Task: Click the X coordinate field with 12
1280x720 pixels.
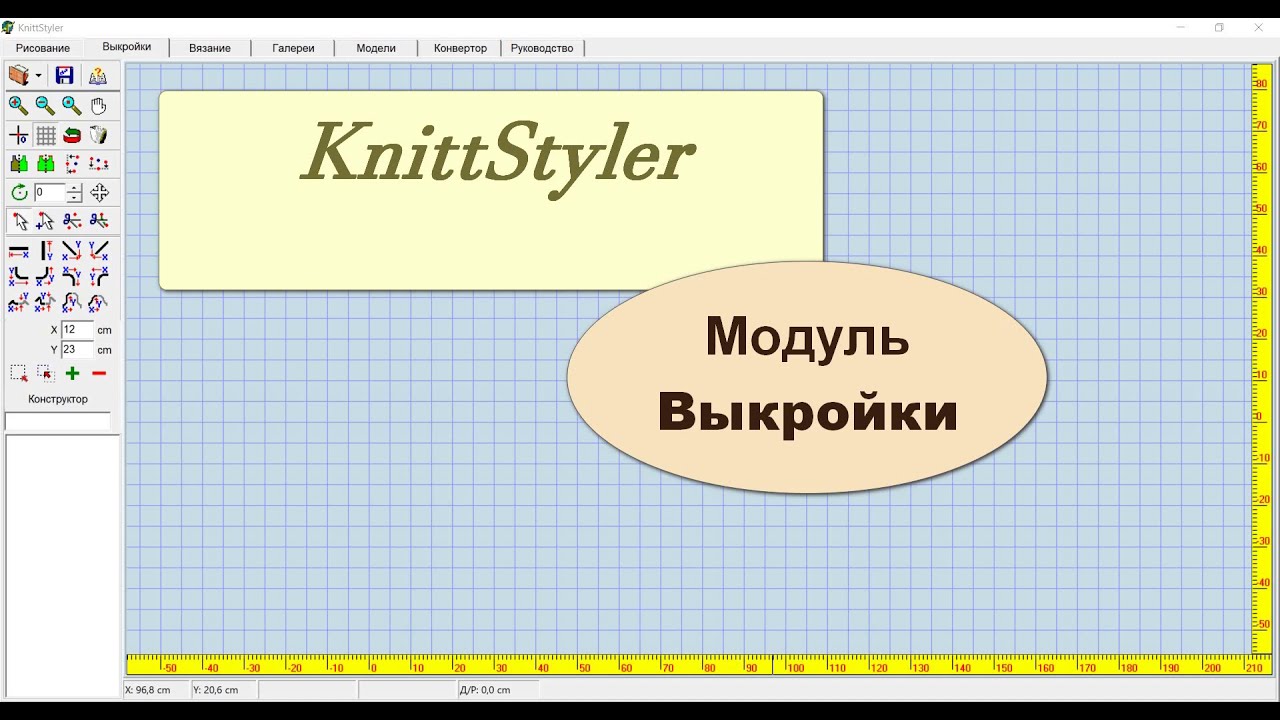Action: [77, 329]
